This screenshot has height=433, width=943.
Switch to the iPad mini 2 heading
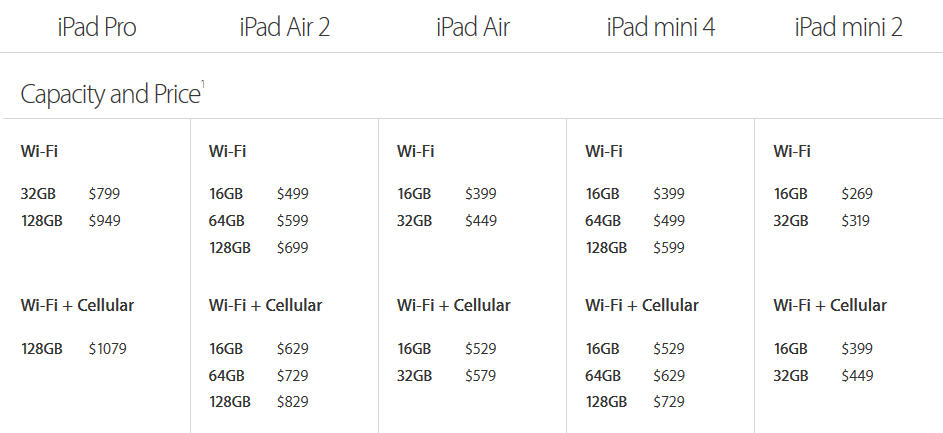848,27
